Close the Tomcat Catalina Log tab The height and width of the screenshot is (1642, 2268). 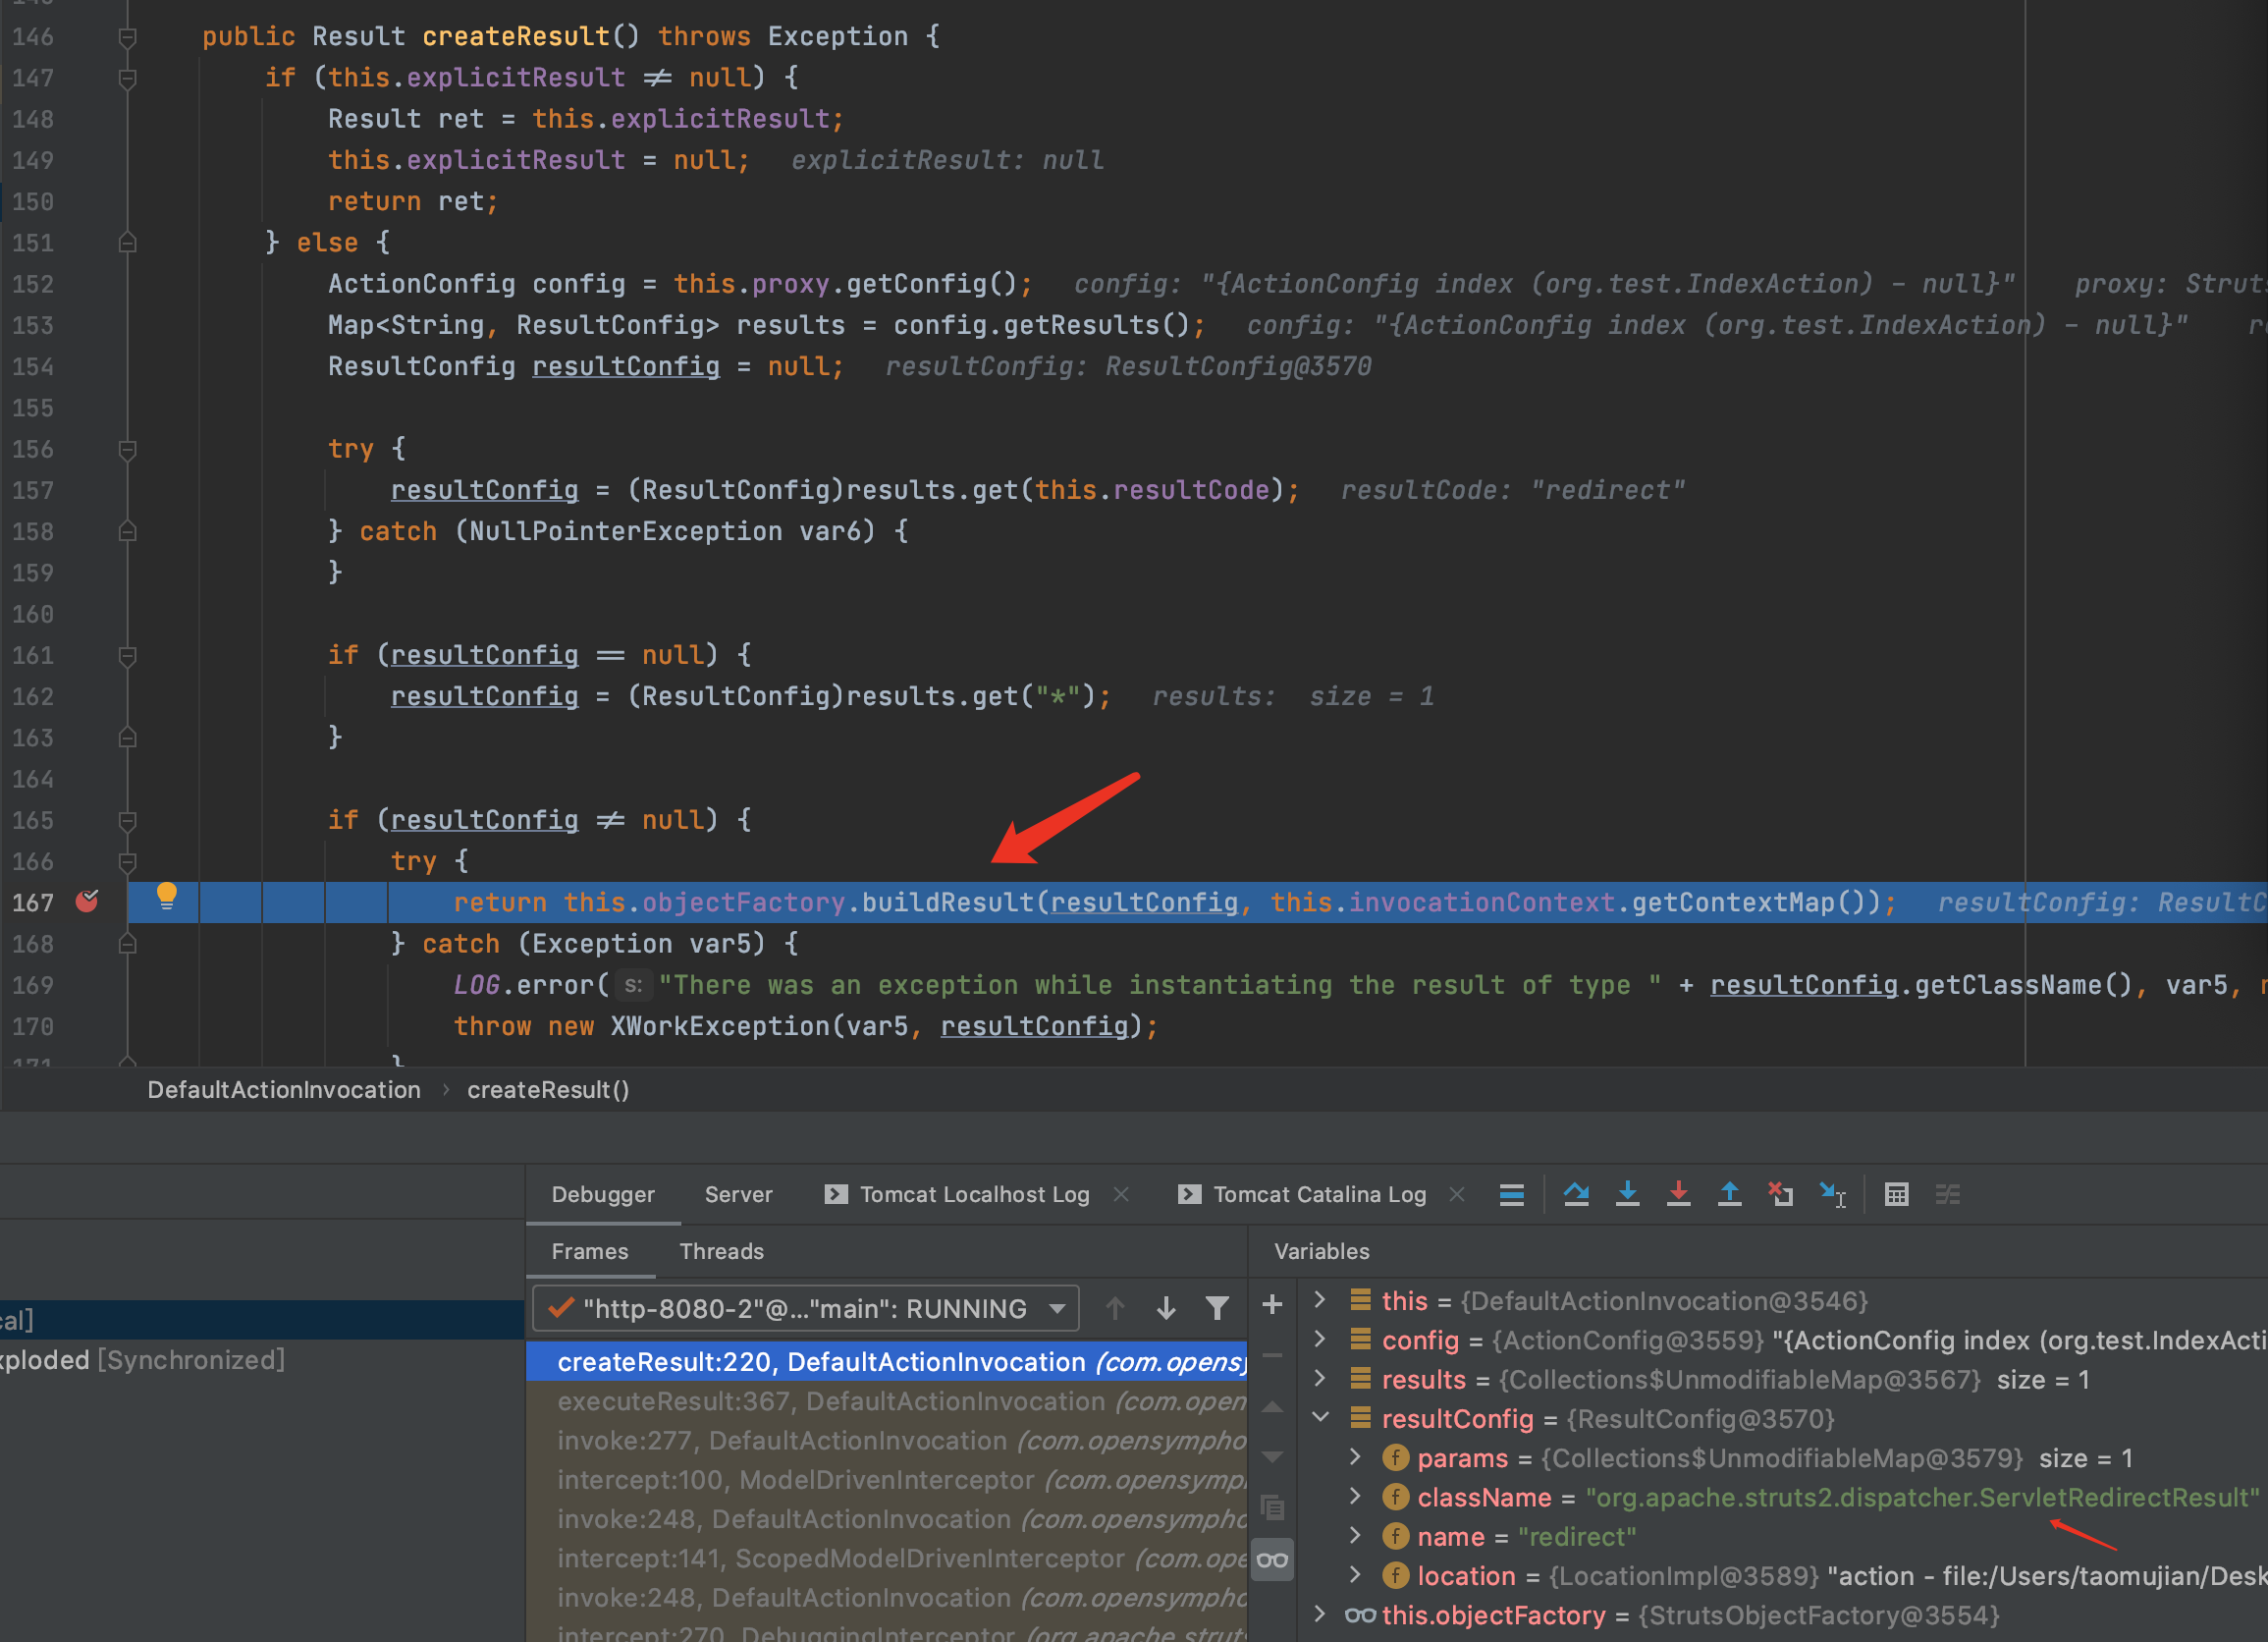tap(1457, 1194)
